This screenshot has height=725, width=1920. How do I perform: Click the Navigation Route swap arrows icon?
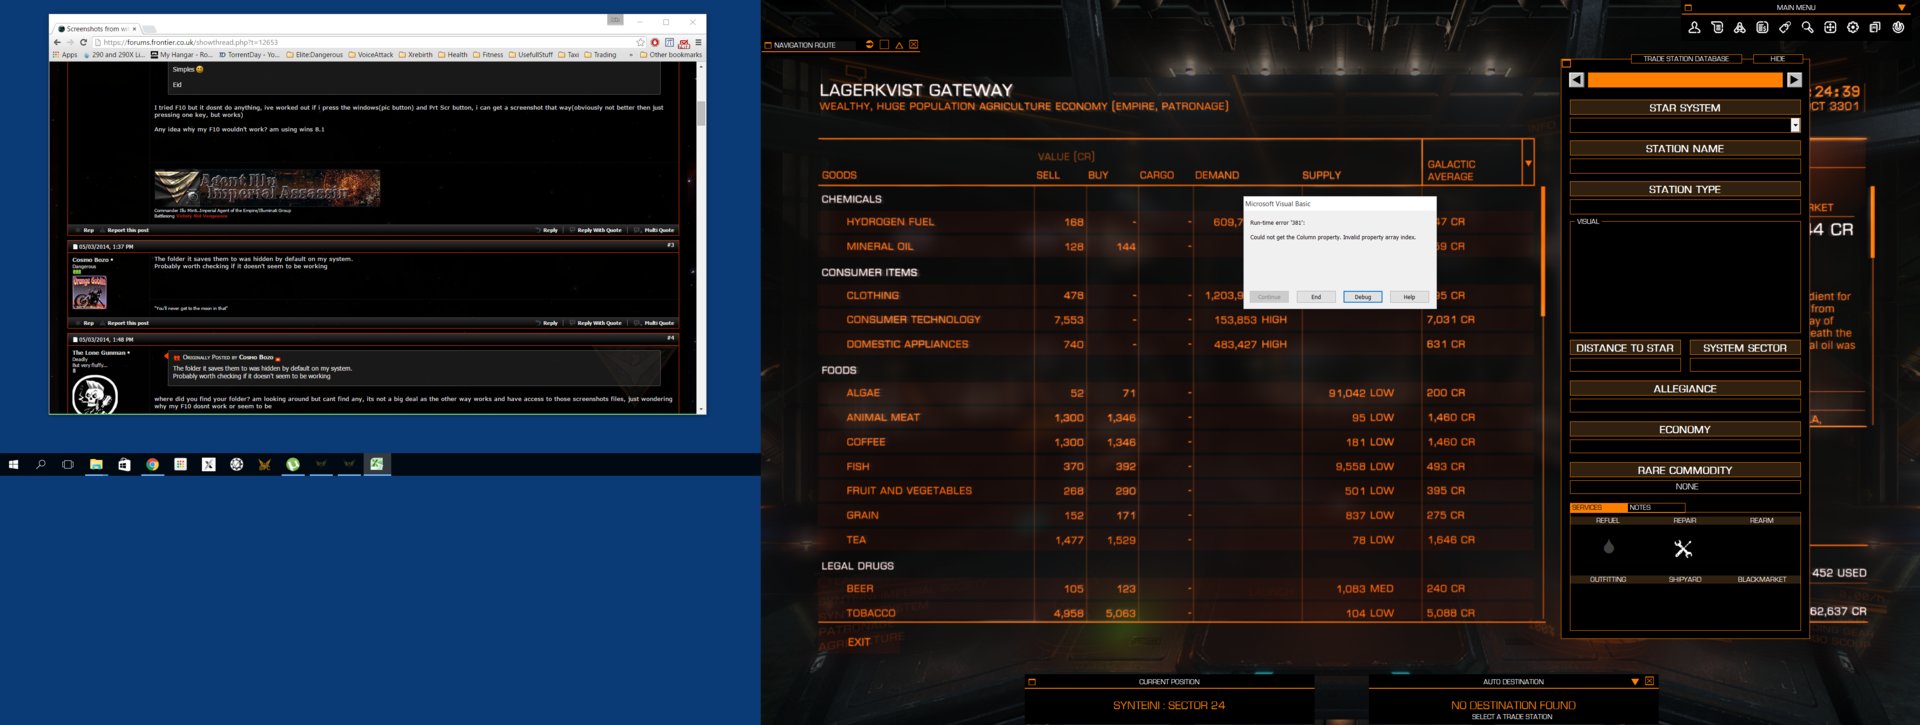pyautogui.click(x=869, y=45)
